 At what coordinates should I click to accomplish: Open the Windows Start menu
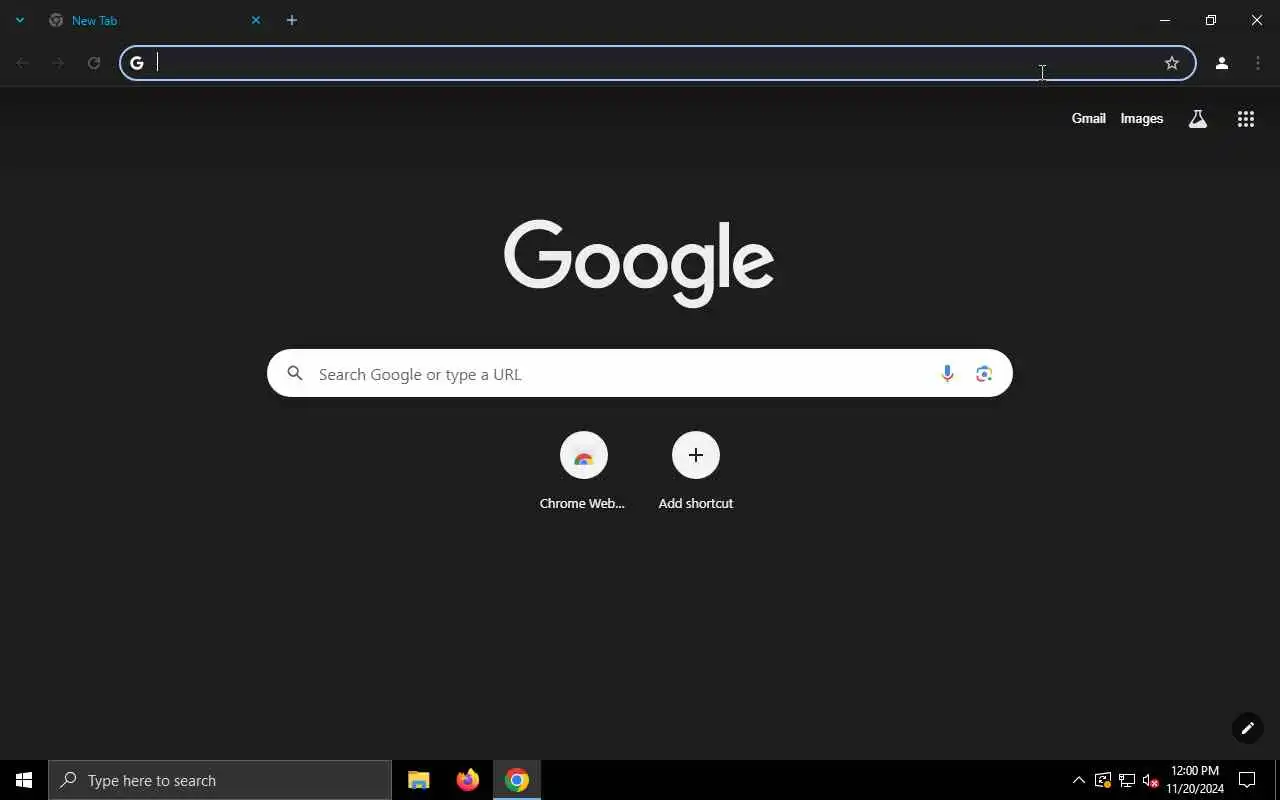pos(24,780)
